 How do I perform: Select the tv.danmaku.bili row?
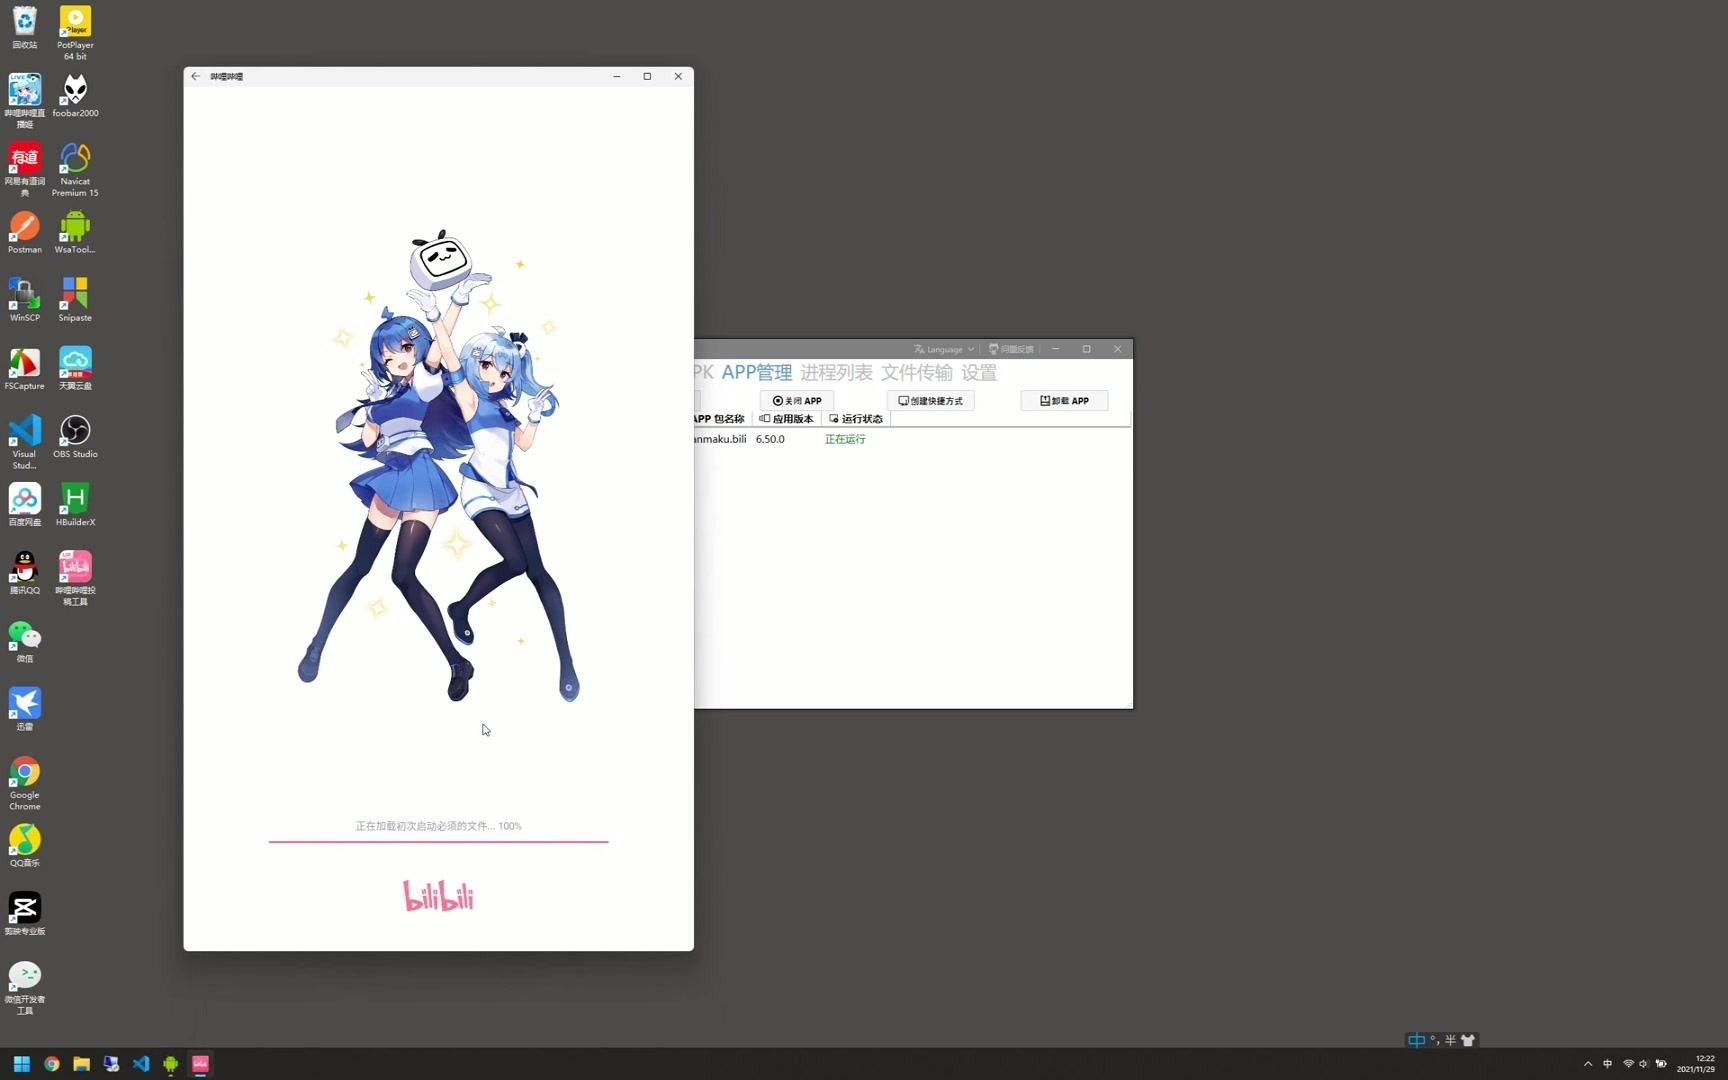point(912,439)
